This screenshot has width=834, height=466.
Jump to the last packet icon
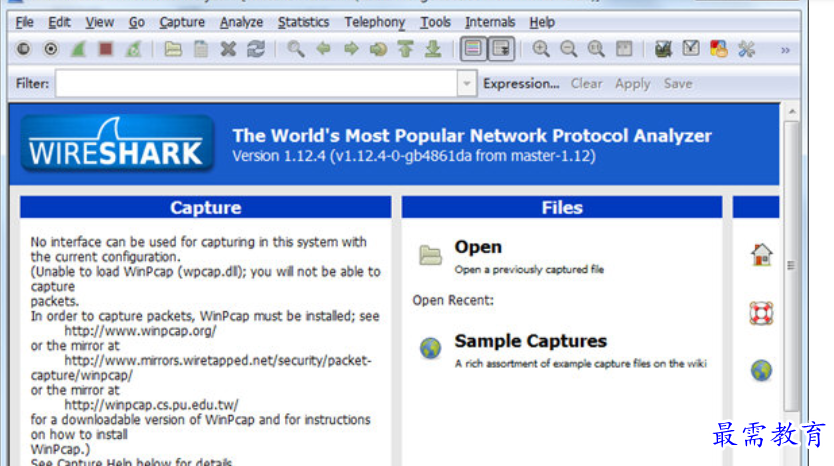click(433, 49)
